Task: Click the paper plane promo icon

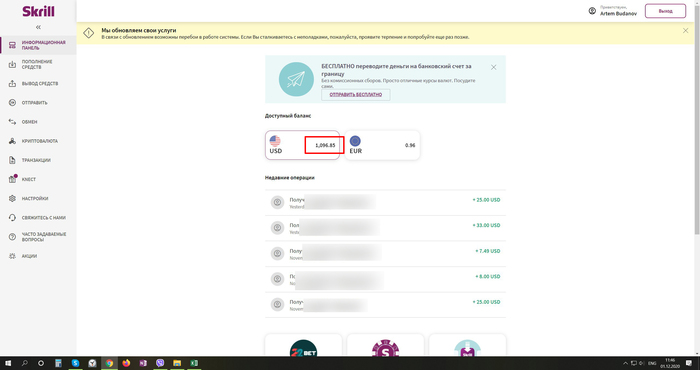Action: coord(296,79)
